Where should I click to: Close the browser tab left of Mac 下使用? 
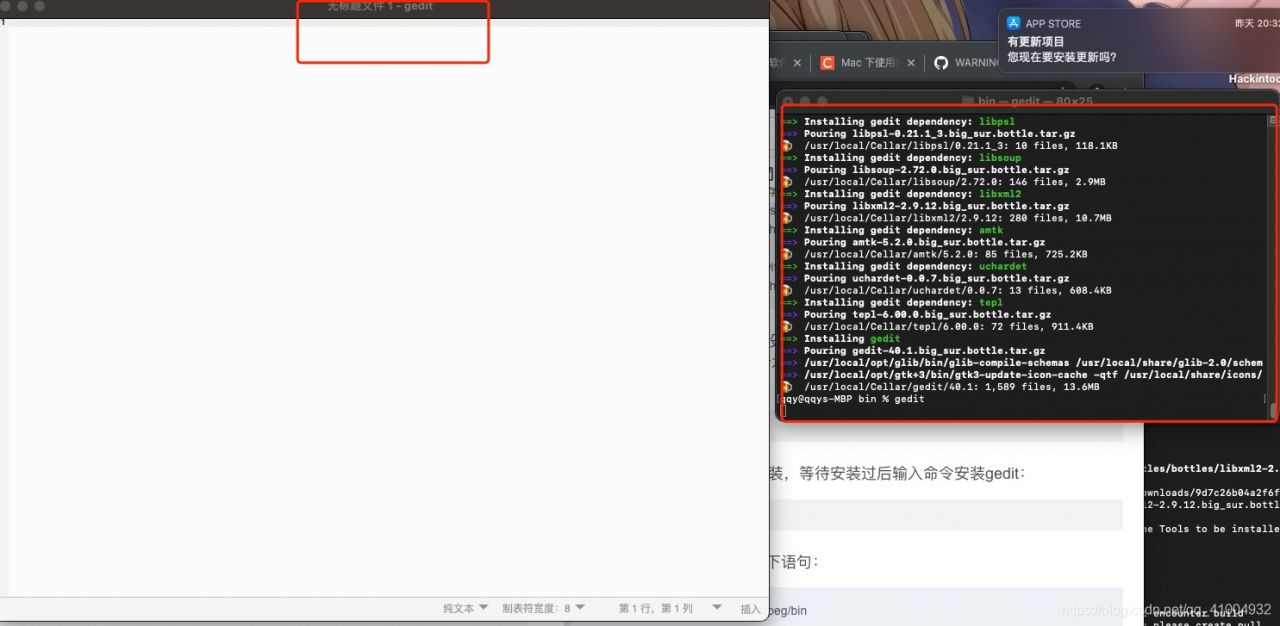(x=797, y=63)
